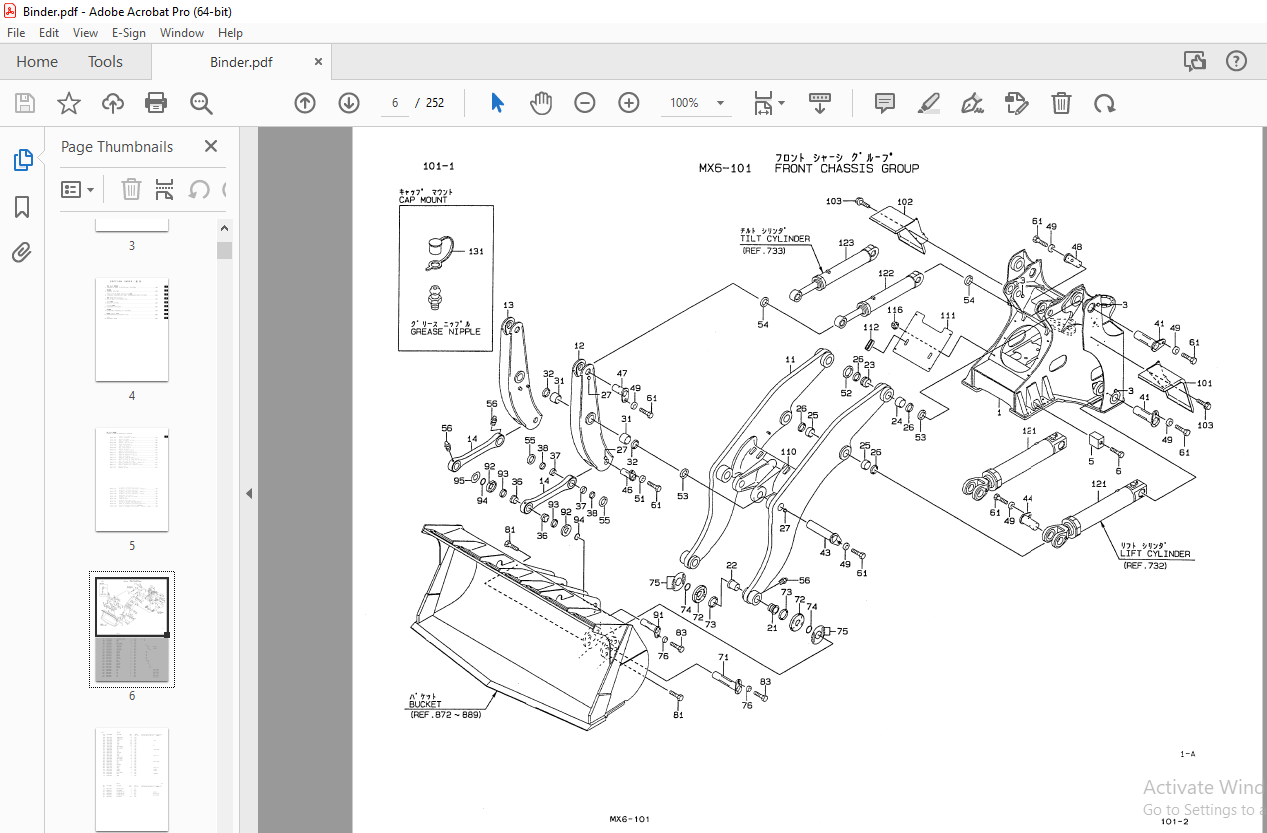
Task: Zoom out with minus icon
Action: coord(585,103)
